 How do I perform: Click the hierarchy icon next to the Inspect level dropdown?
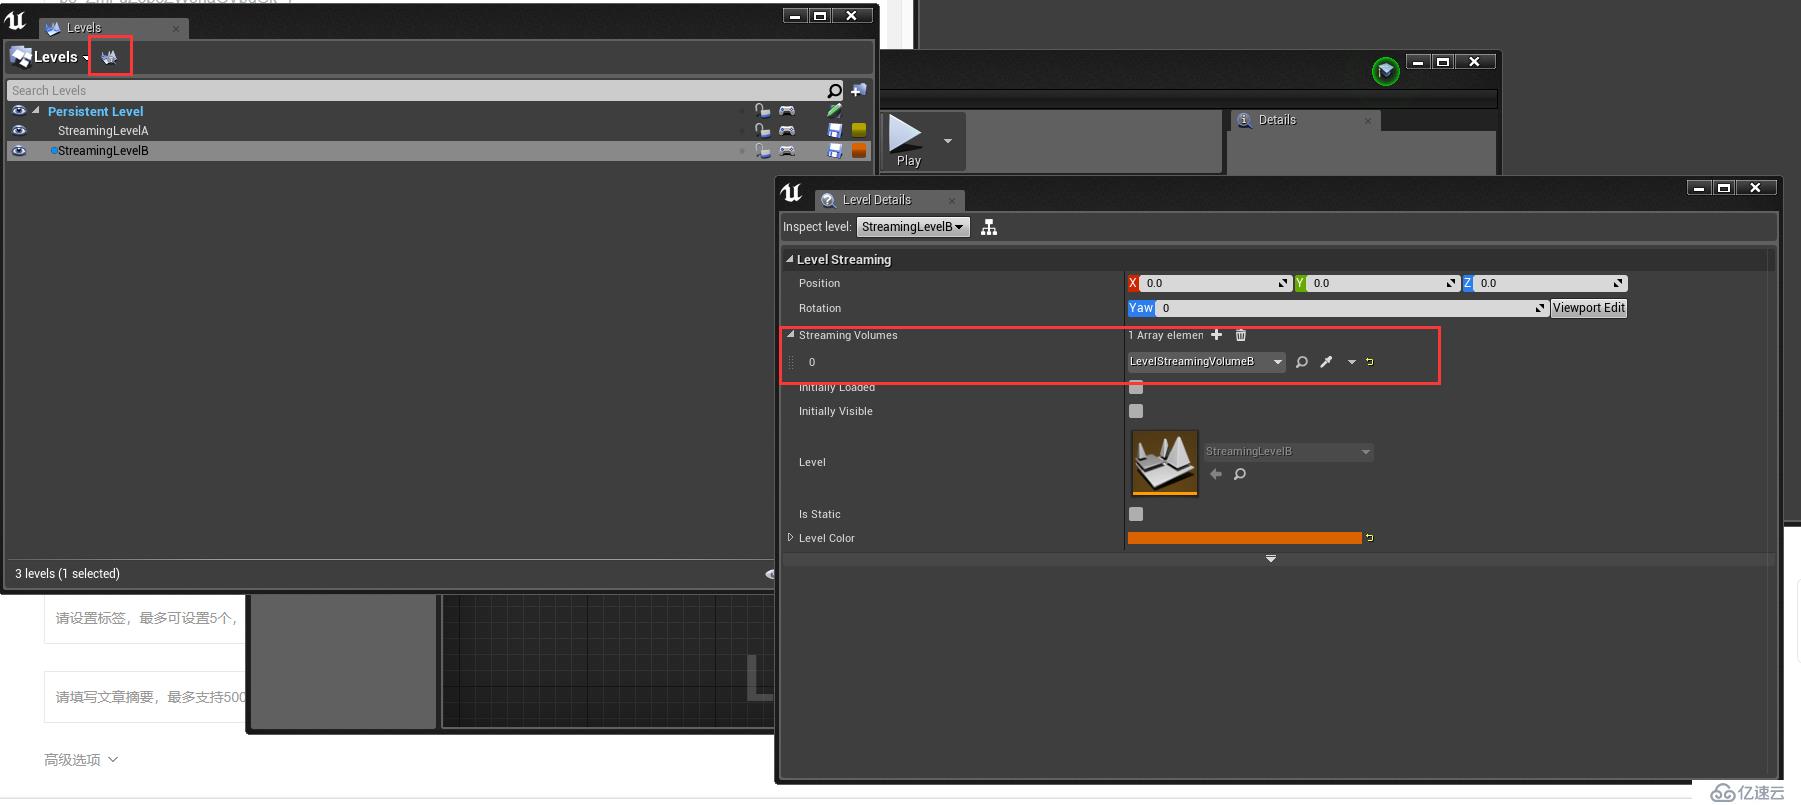pos(989,228)
